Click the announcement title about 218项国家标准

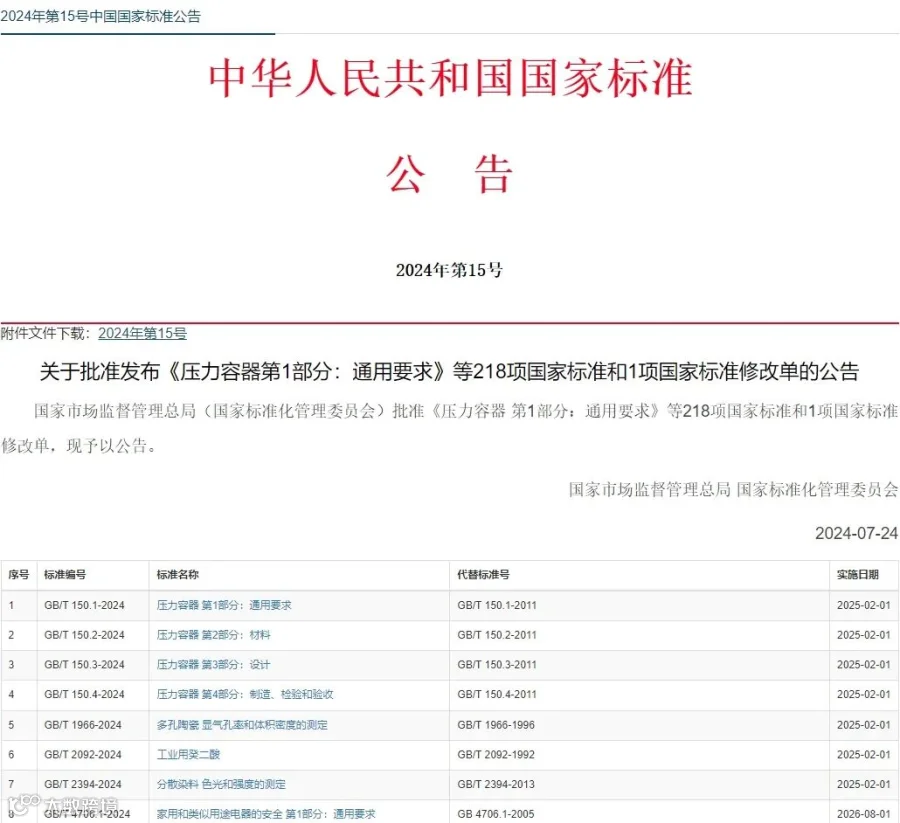tap(449, 371)
